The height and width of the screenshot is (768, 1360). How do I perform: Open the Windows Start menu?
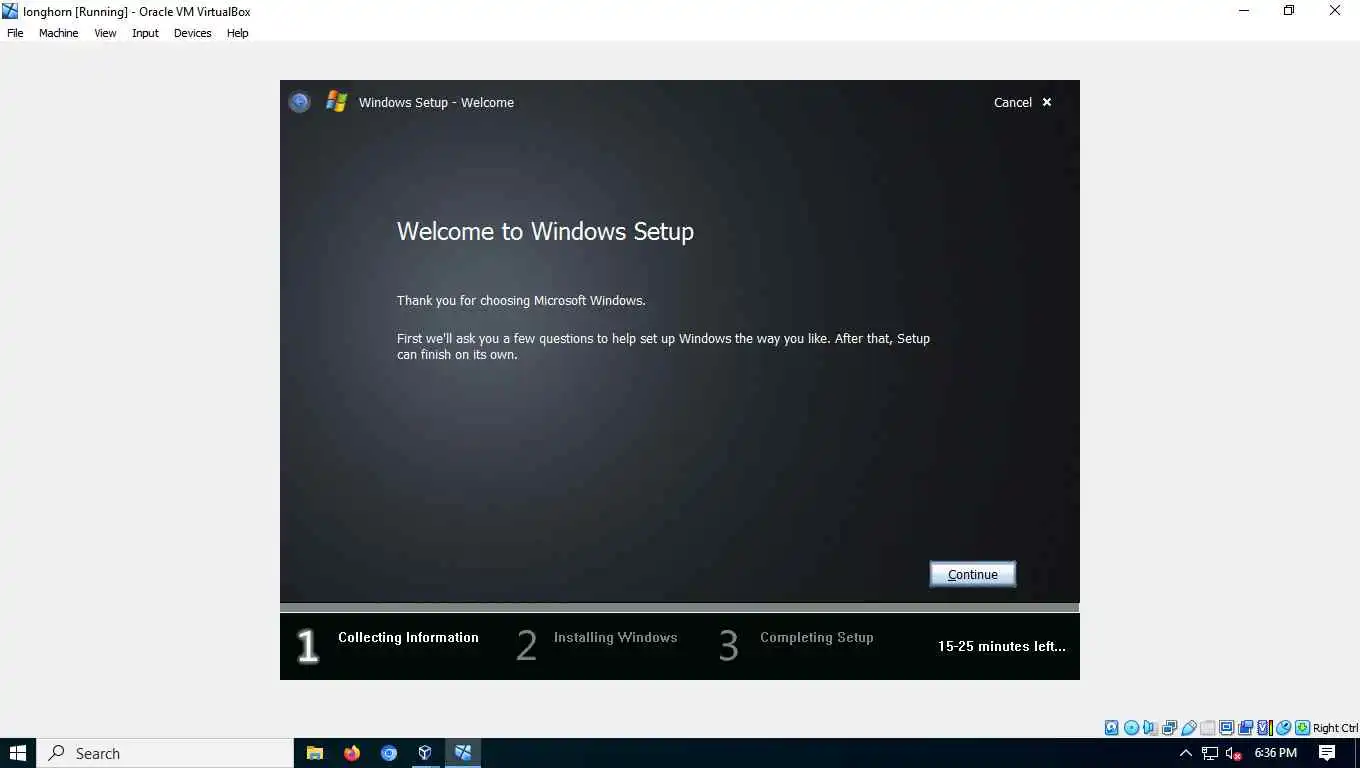click(18, 753)
